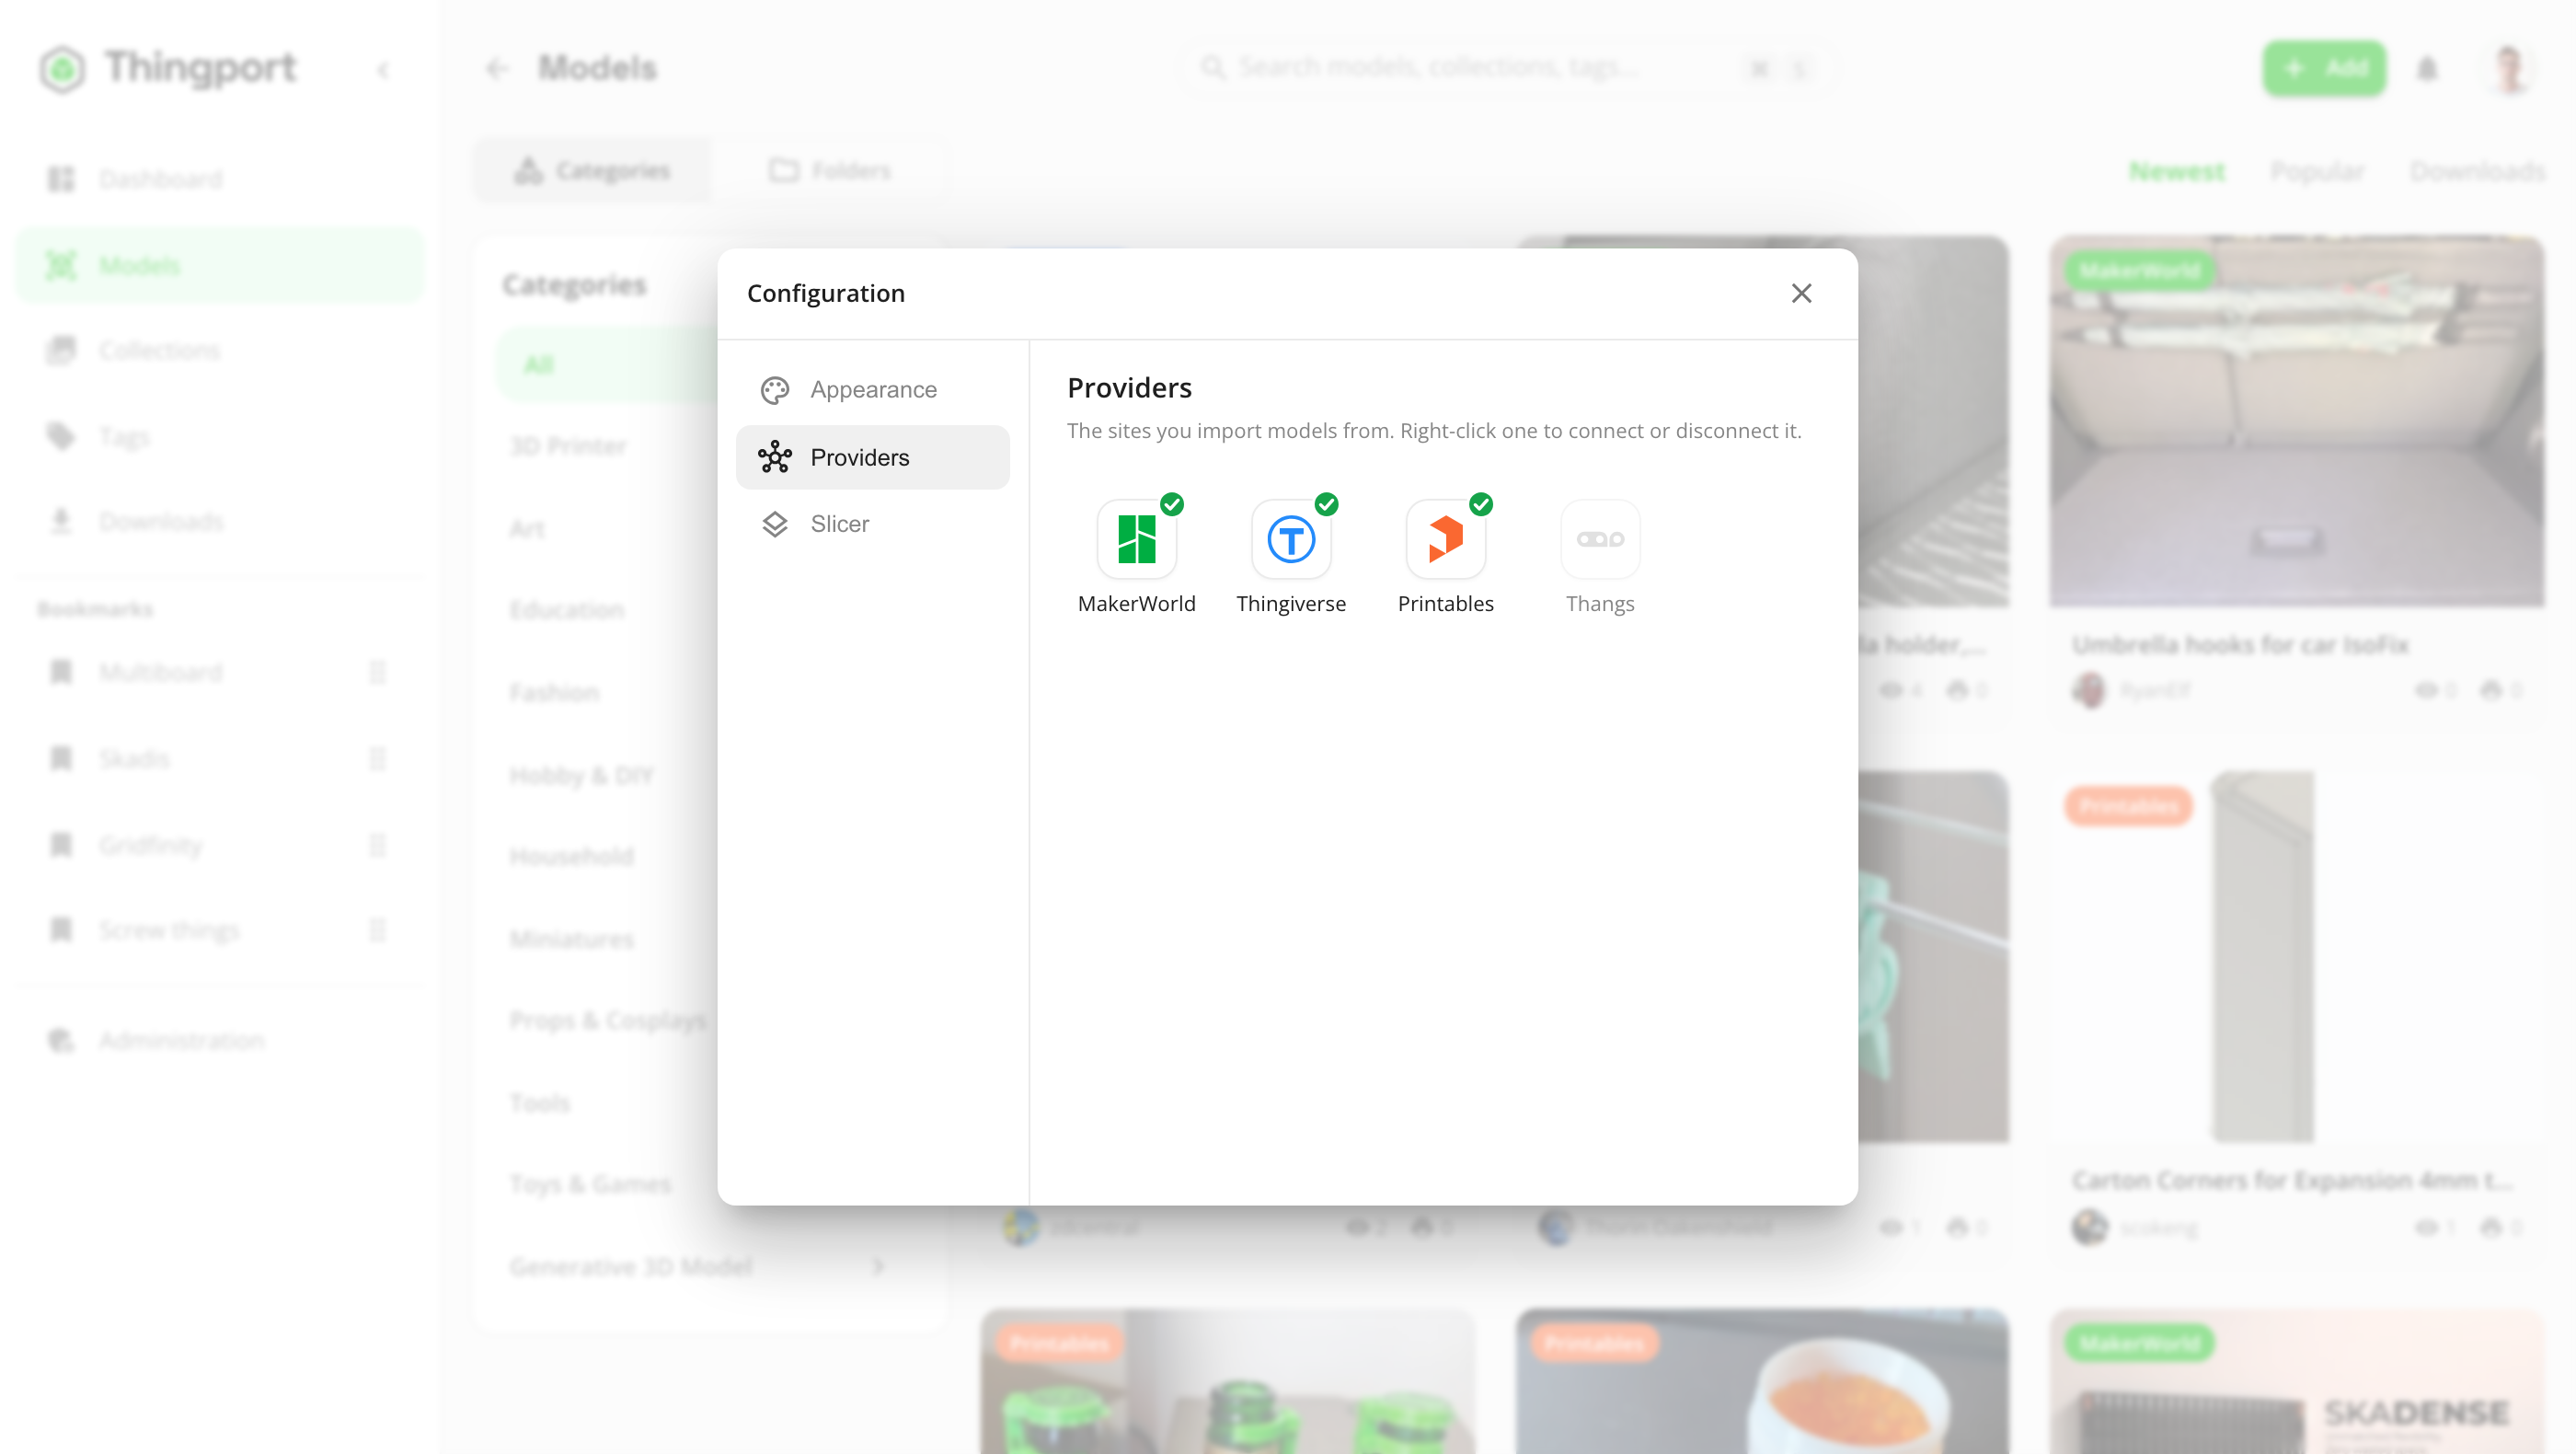Sort models by Newest
The width and height of the screenshot is (2576, 1454).
tap(2176, 171)
